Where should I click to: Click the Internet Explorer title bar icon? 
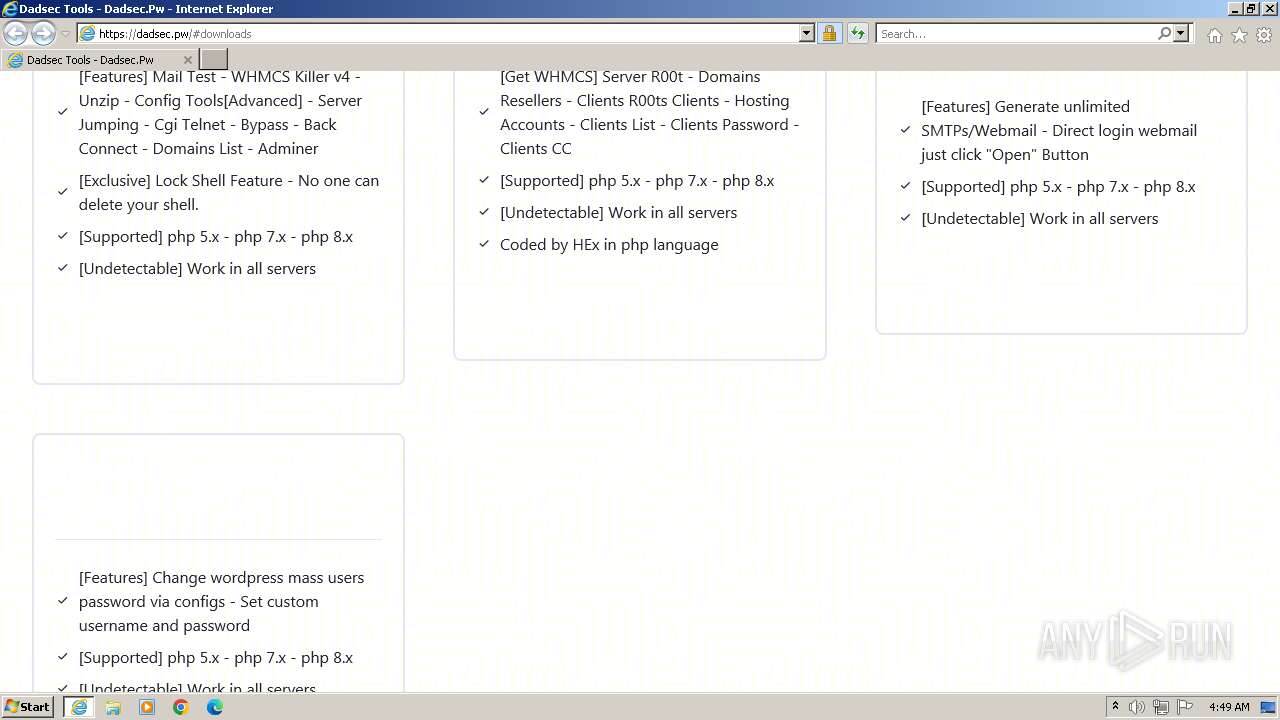coord(10,9)
